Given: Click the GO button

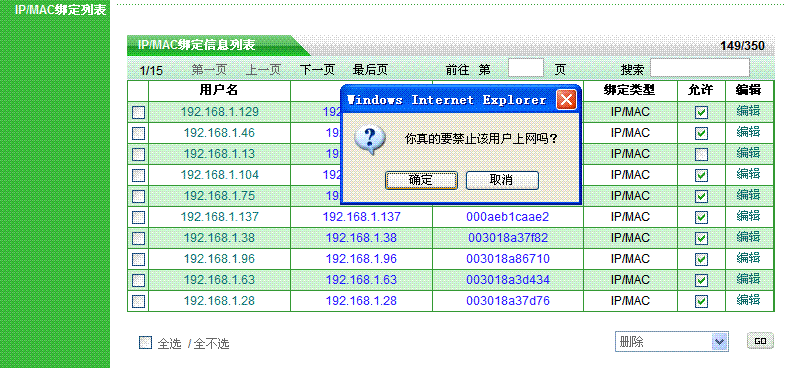Looking at the screenshot, I should click(760, 341).
